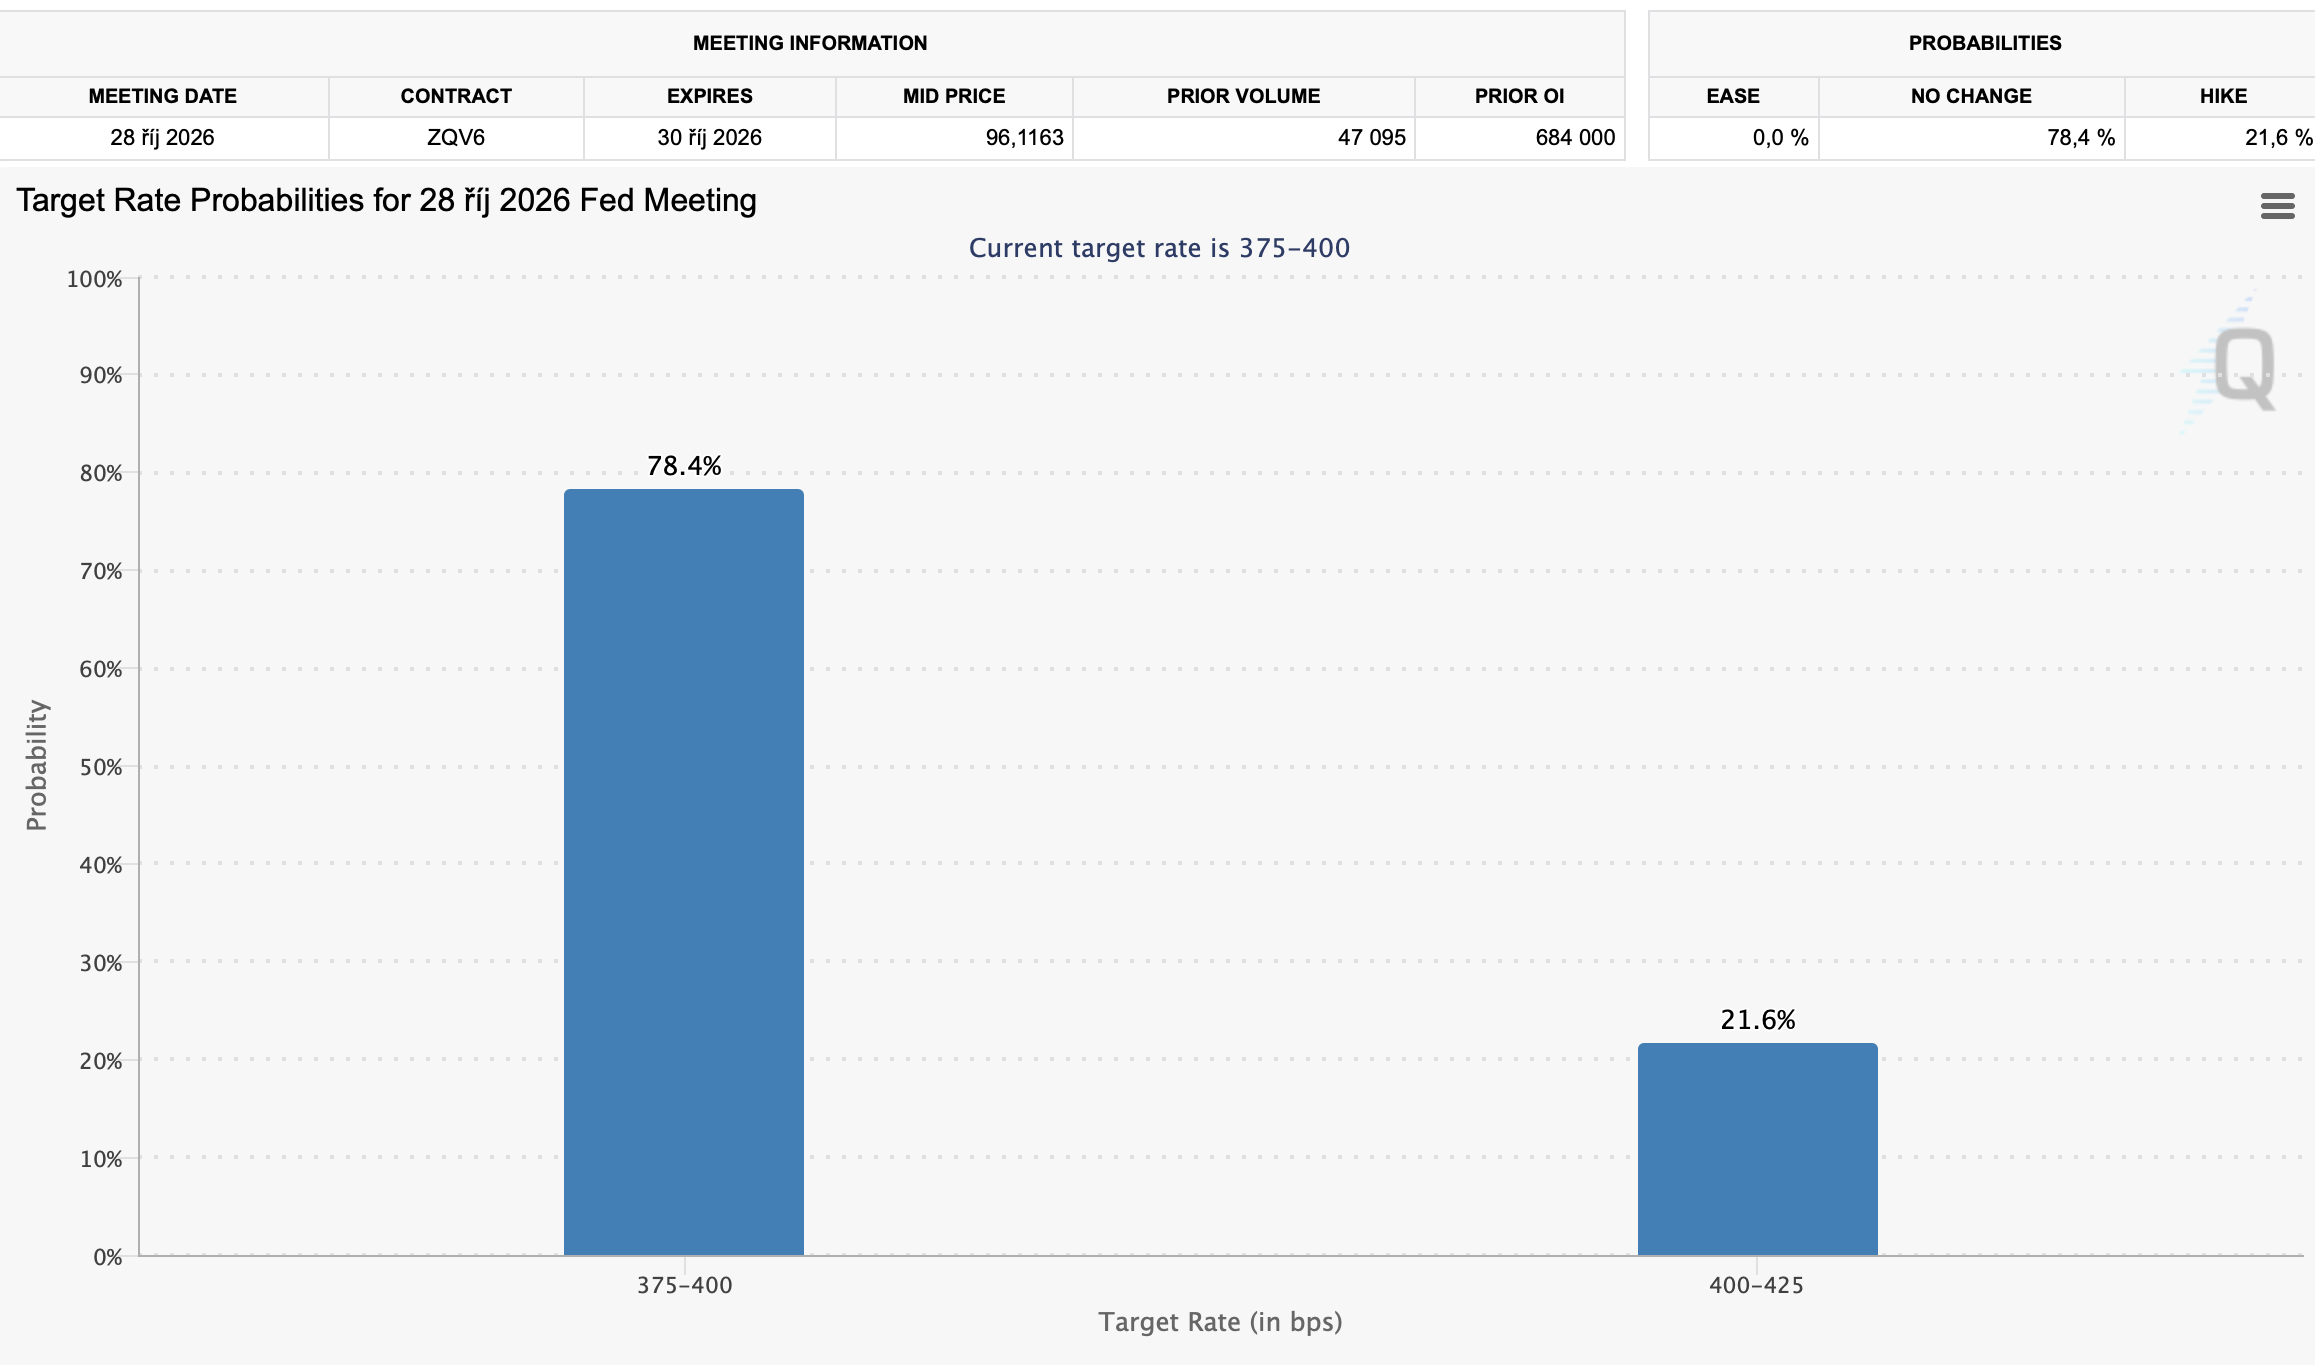The width and height of the screenshot is (2315, 1370).
Task: Click the 78.4% data label above bar
Action: [684, 466]
